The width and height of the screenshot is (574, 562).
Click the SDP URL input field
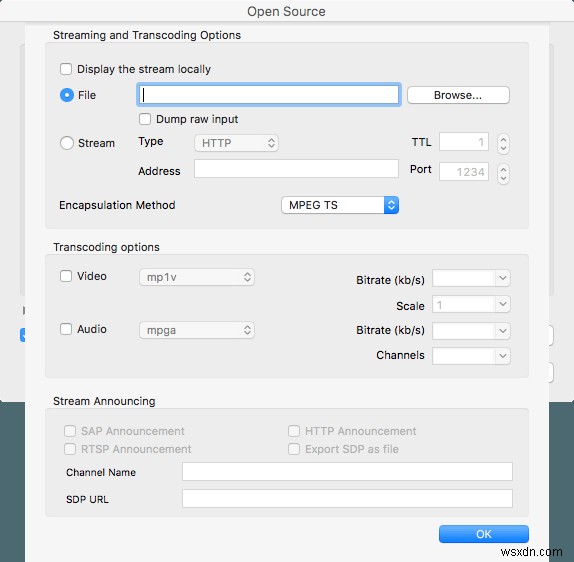[x=347, y=499]
